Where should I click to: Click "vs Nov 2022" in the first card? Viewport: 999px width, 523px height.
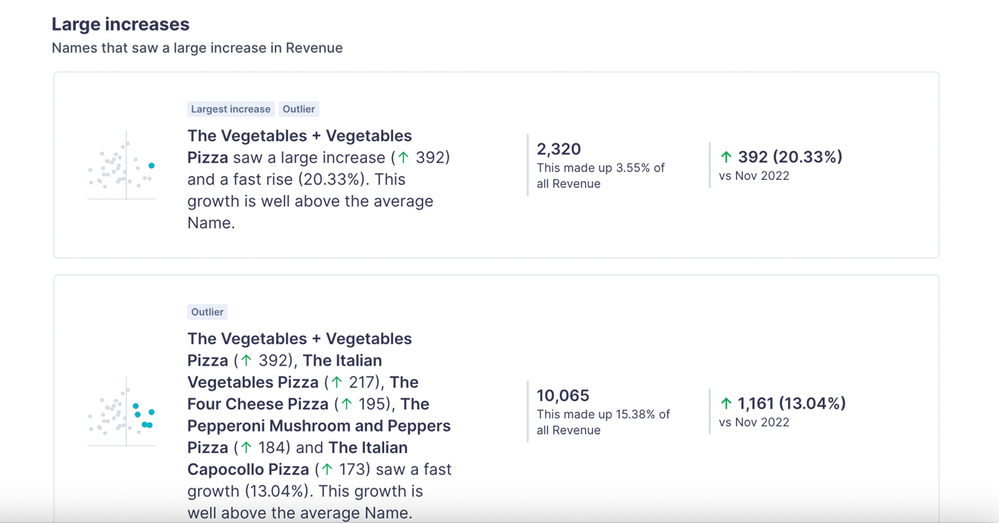click(754, 176)
